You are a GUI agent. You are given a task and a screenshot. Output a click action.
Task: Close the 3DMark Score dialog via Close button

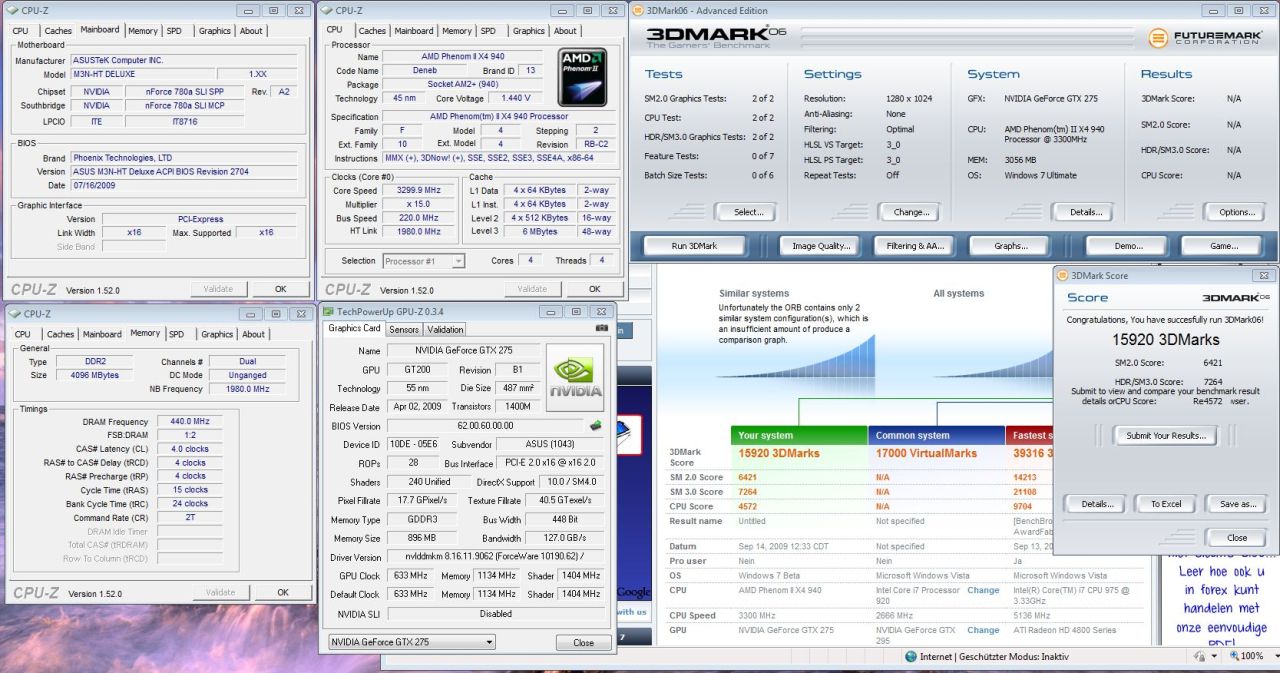point(1237,538)
